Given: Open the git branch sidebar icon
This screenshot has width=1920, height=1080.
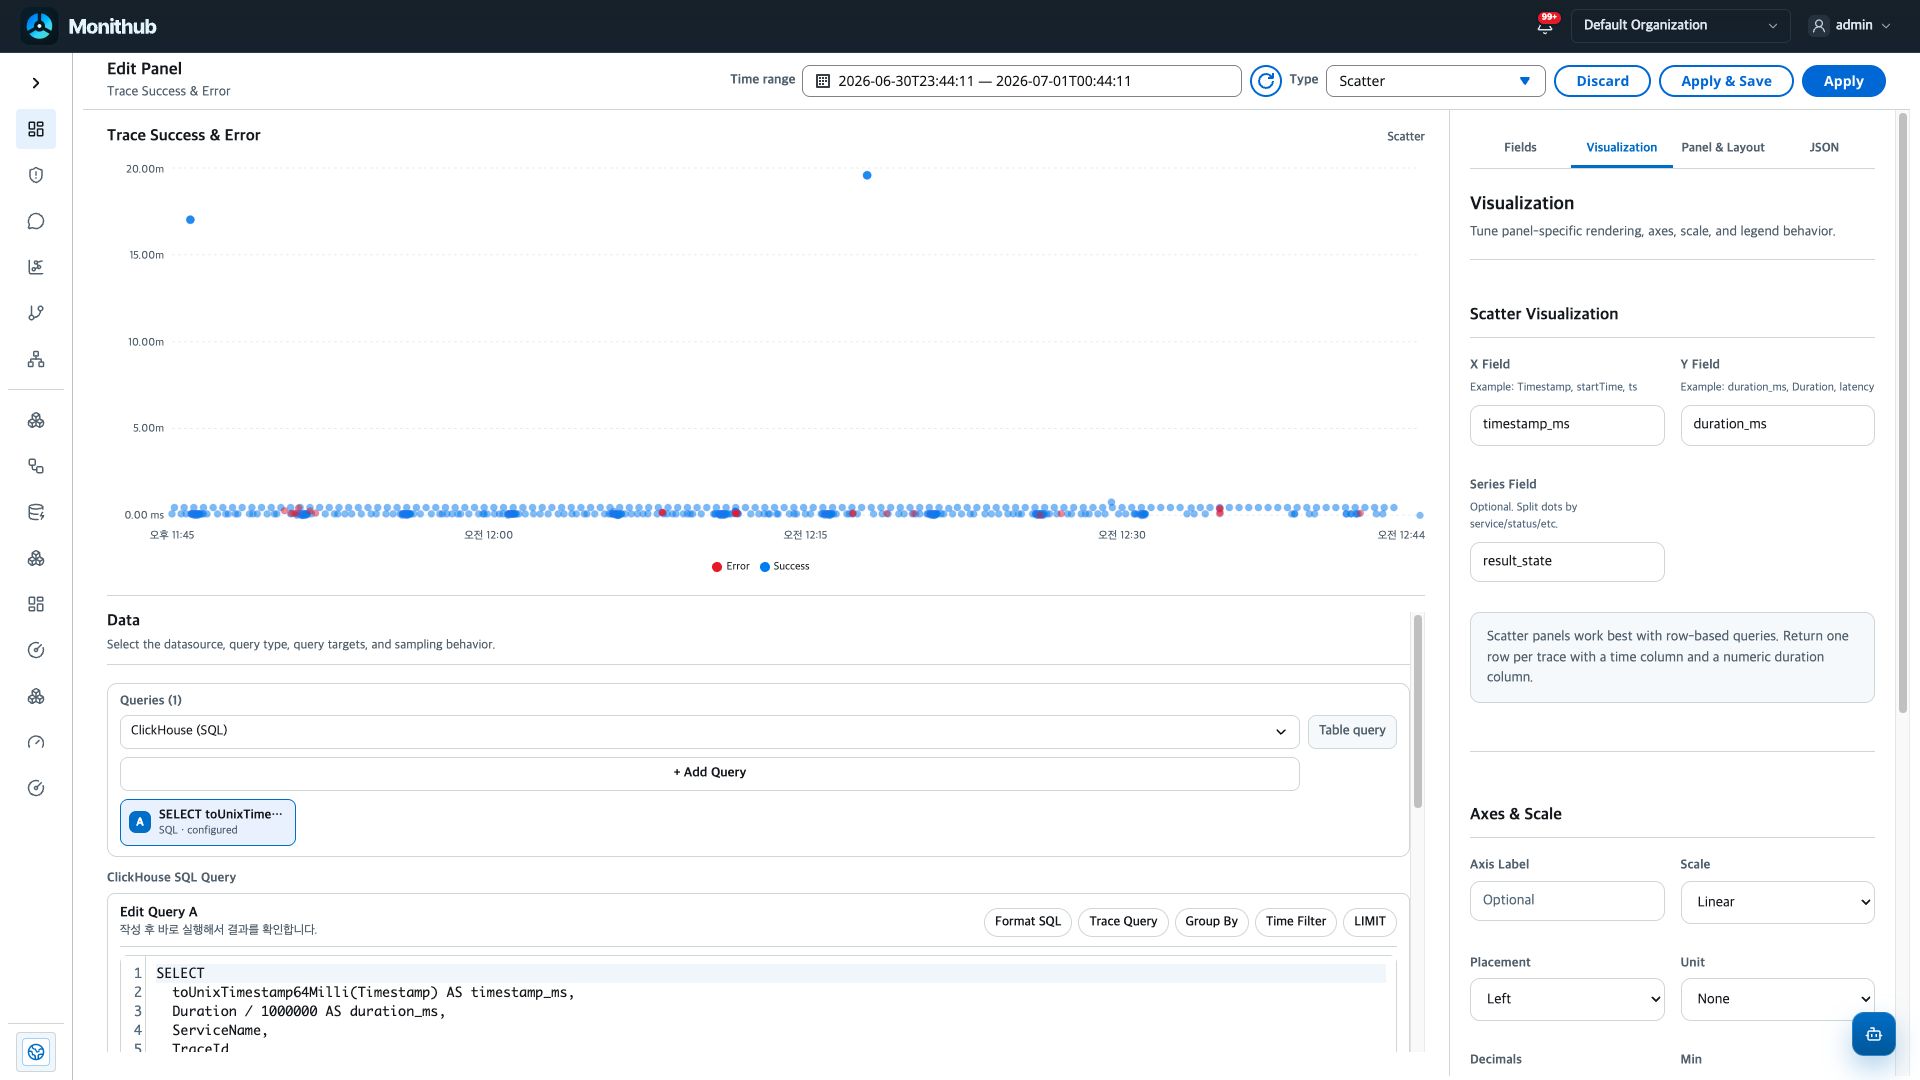Looking at the screenshot, I should point(36,313).
